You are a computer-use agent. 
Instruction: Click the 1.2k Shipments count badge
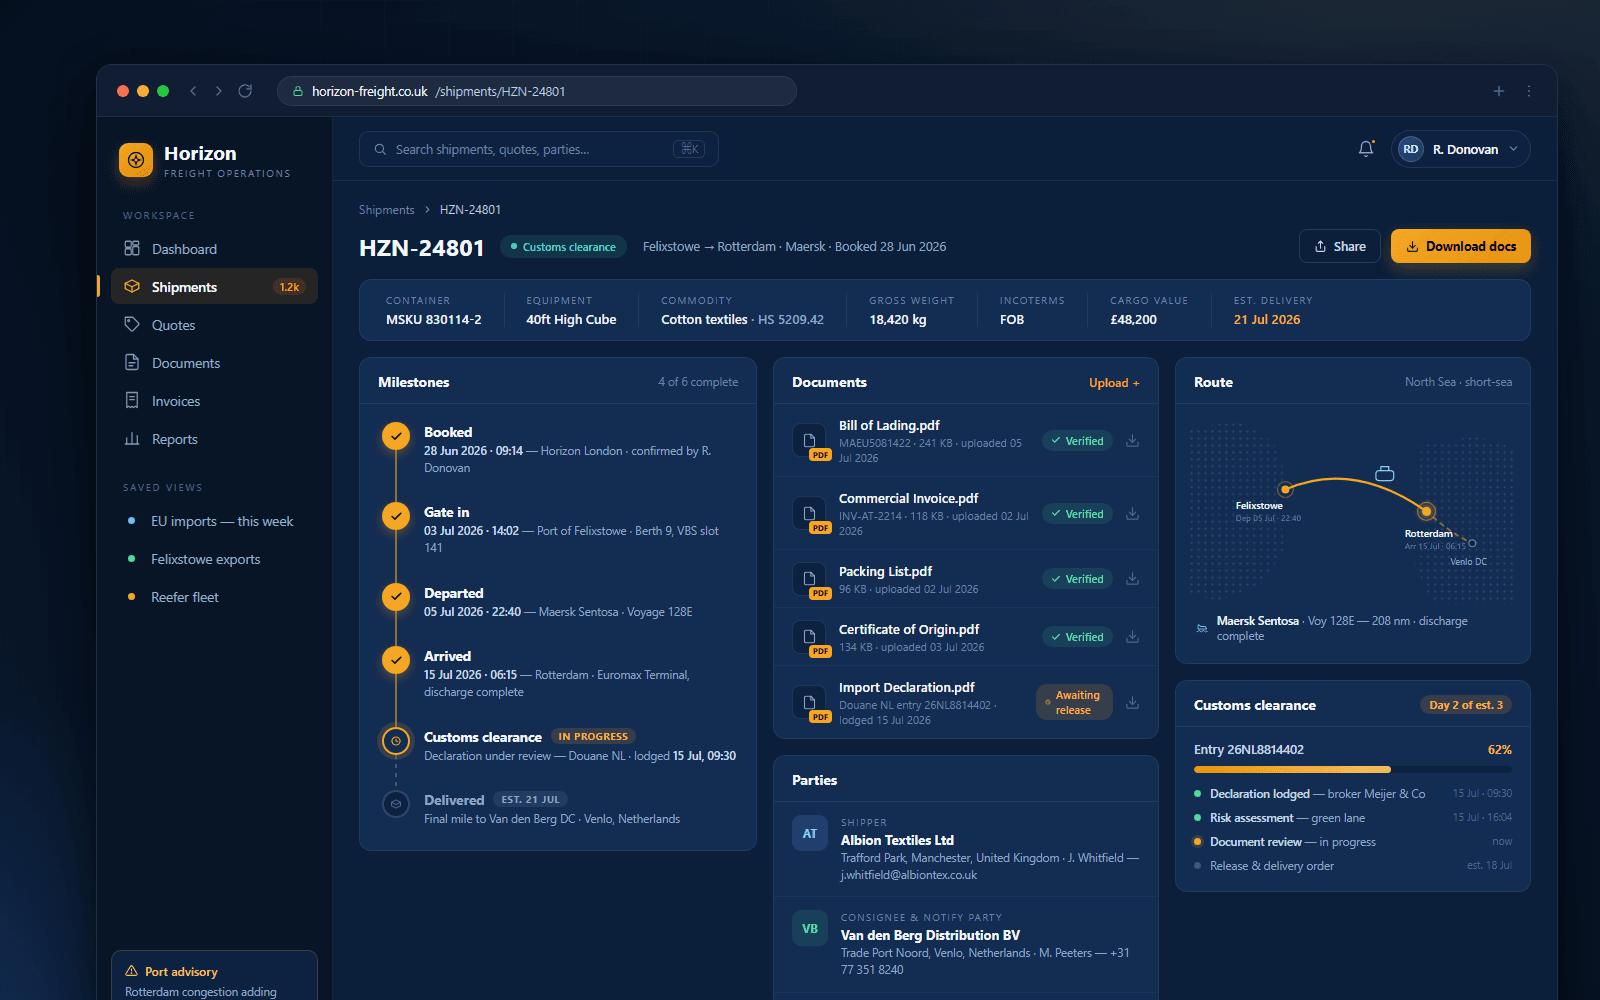point(289,287)
